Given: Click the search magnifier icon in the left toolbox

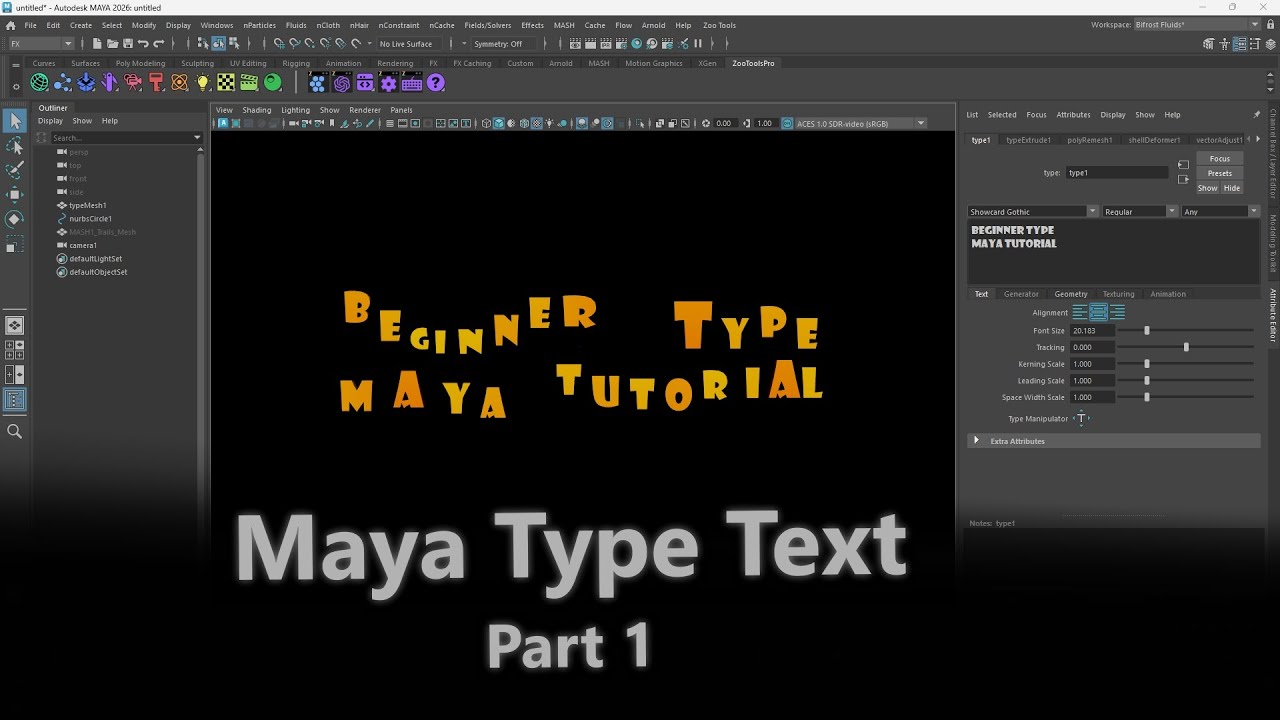Looking at the screenshot, I should [x=15, y=431].
